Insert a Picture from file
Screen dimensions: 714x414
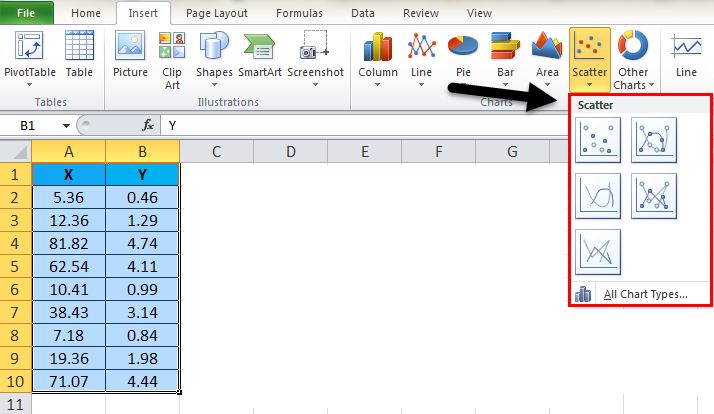point(130,54)
